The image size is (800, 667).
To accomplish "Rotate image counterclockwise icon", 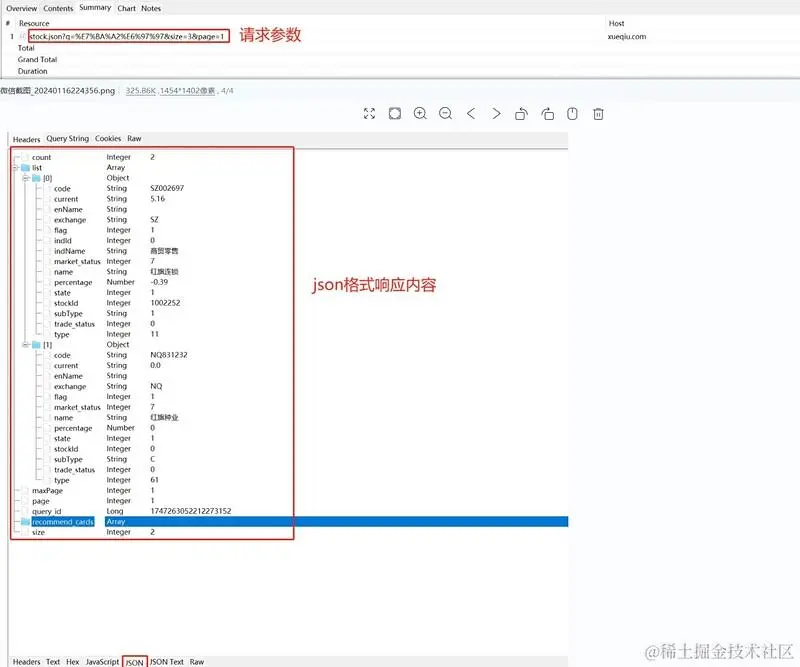I will [x=521, y=113].
